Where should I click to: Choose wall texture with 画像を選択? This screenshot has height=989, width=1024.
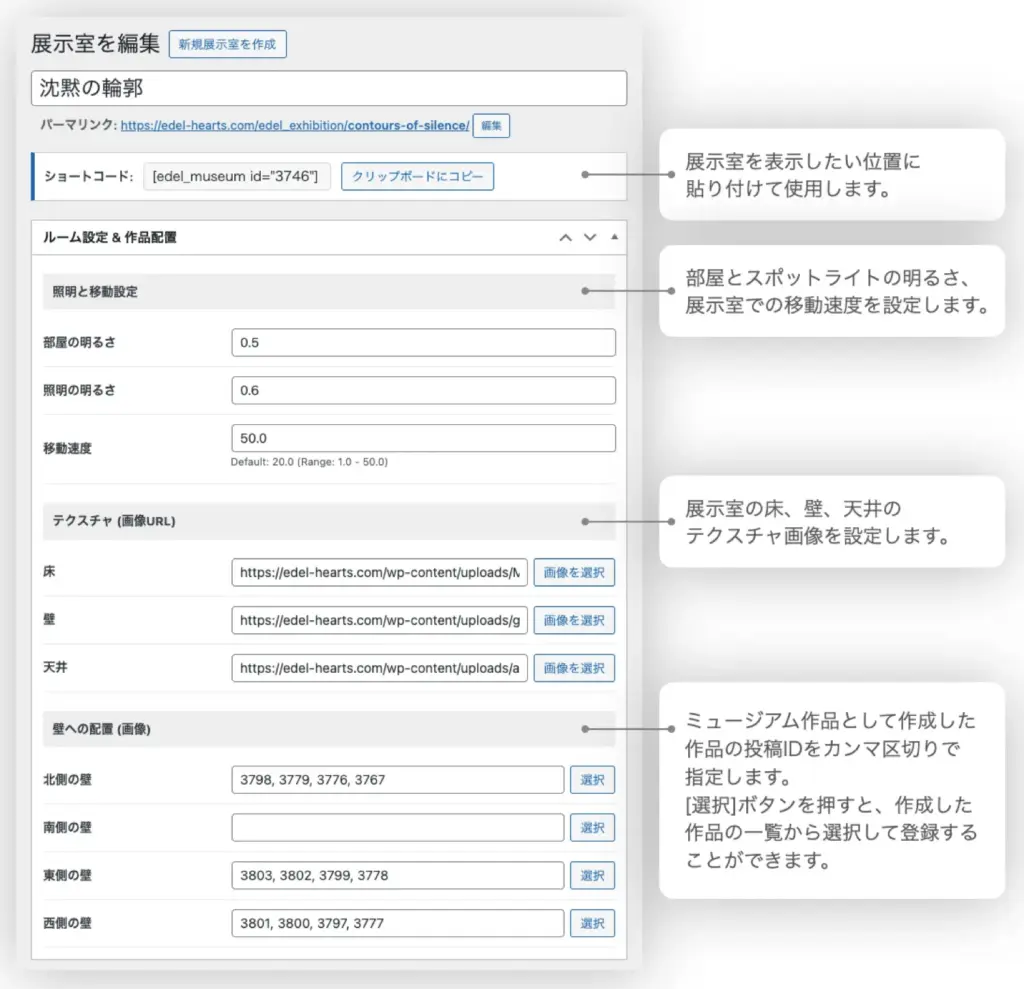coord(574,620)
